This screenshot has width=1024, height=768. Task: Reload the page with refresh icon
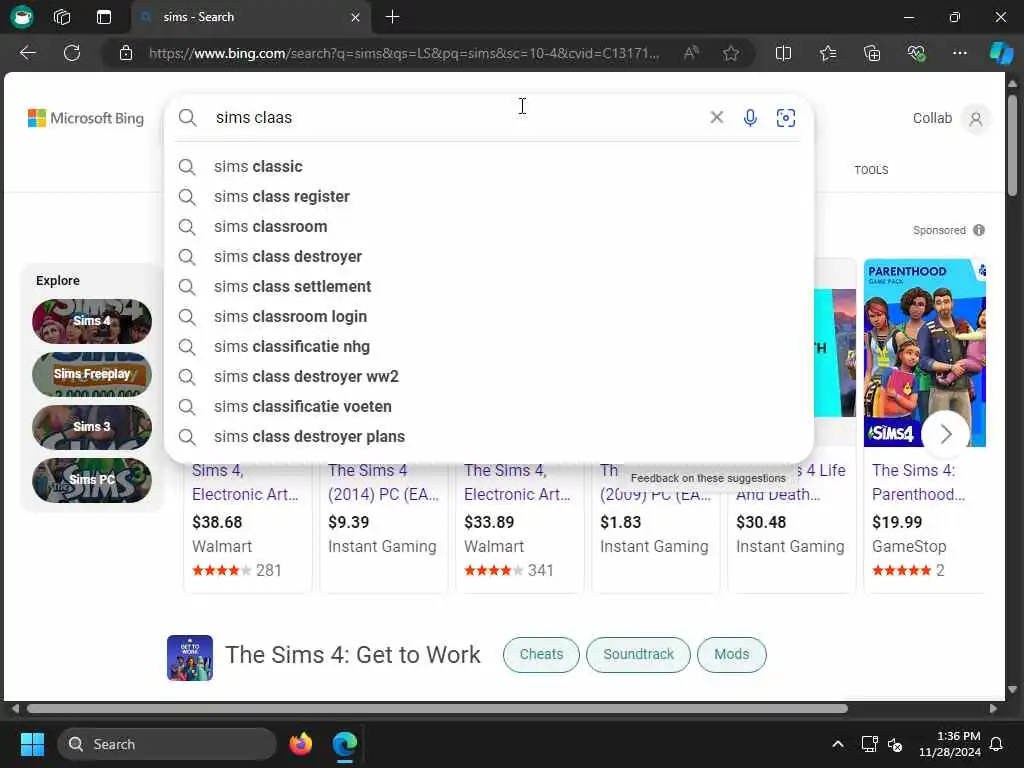72,53
